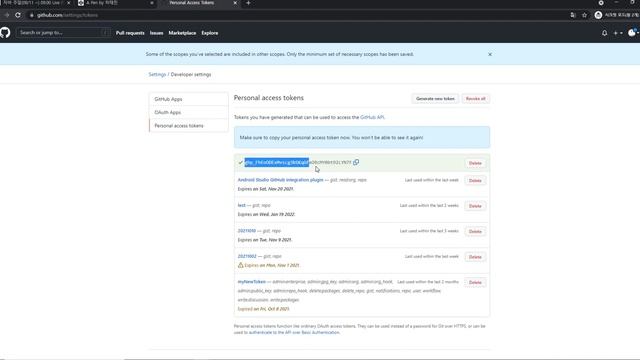Delete the myNewToken token

(475, 282)
